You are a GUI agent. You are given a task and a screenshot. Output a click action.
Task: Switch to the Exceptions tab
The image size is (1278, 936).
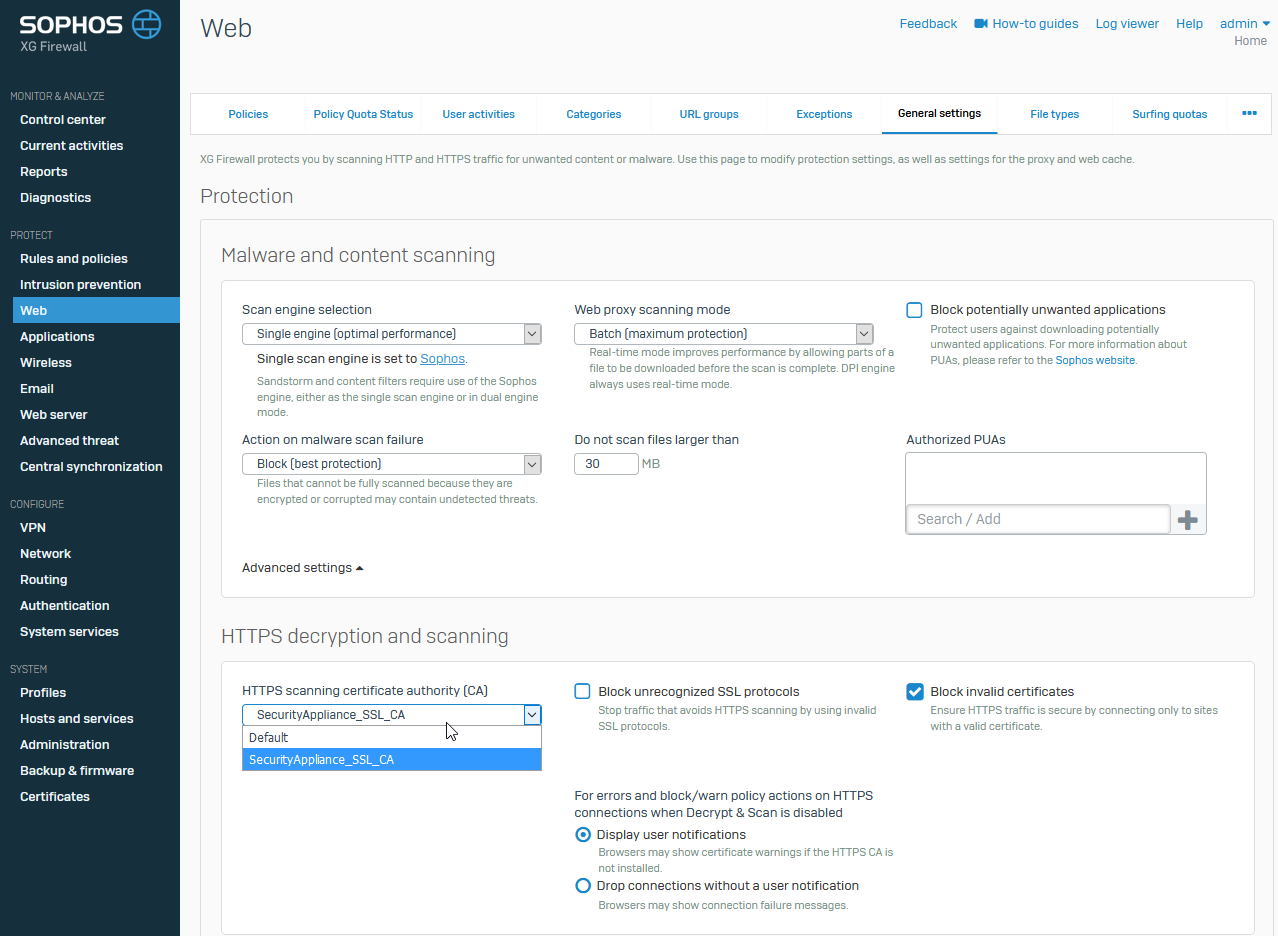[x=824, y=114]
